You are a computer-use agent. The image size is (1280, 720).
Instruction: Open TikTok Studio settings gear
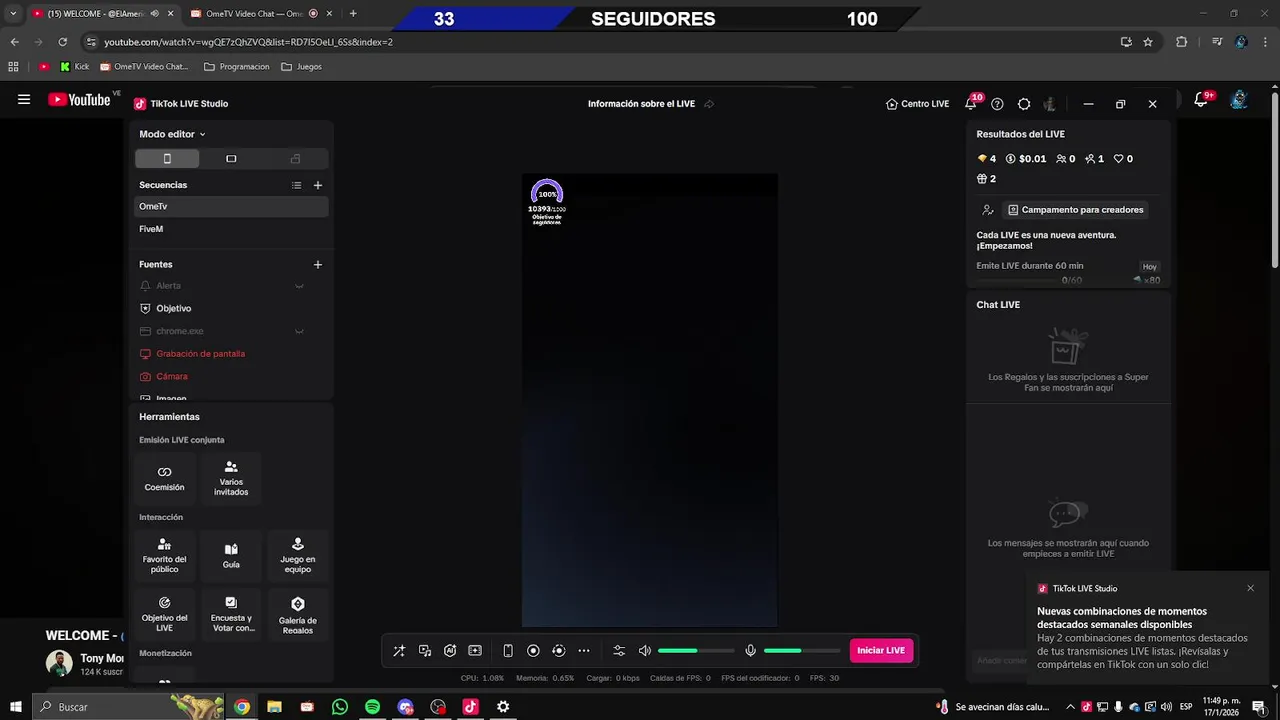pos(1024,104)
